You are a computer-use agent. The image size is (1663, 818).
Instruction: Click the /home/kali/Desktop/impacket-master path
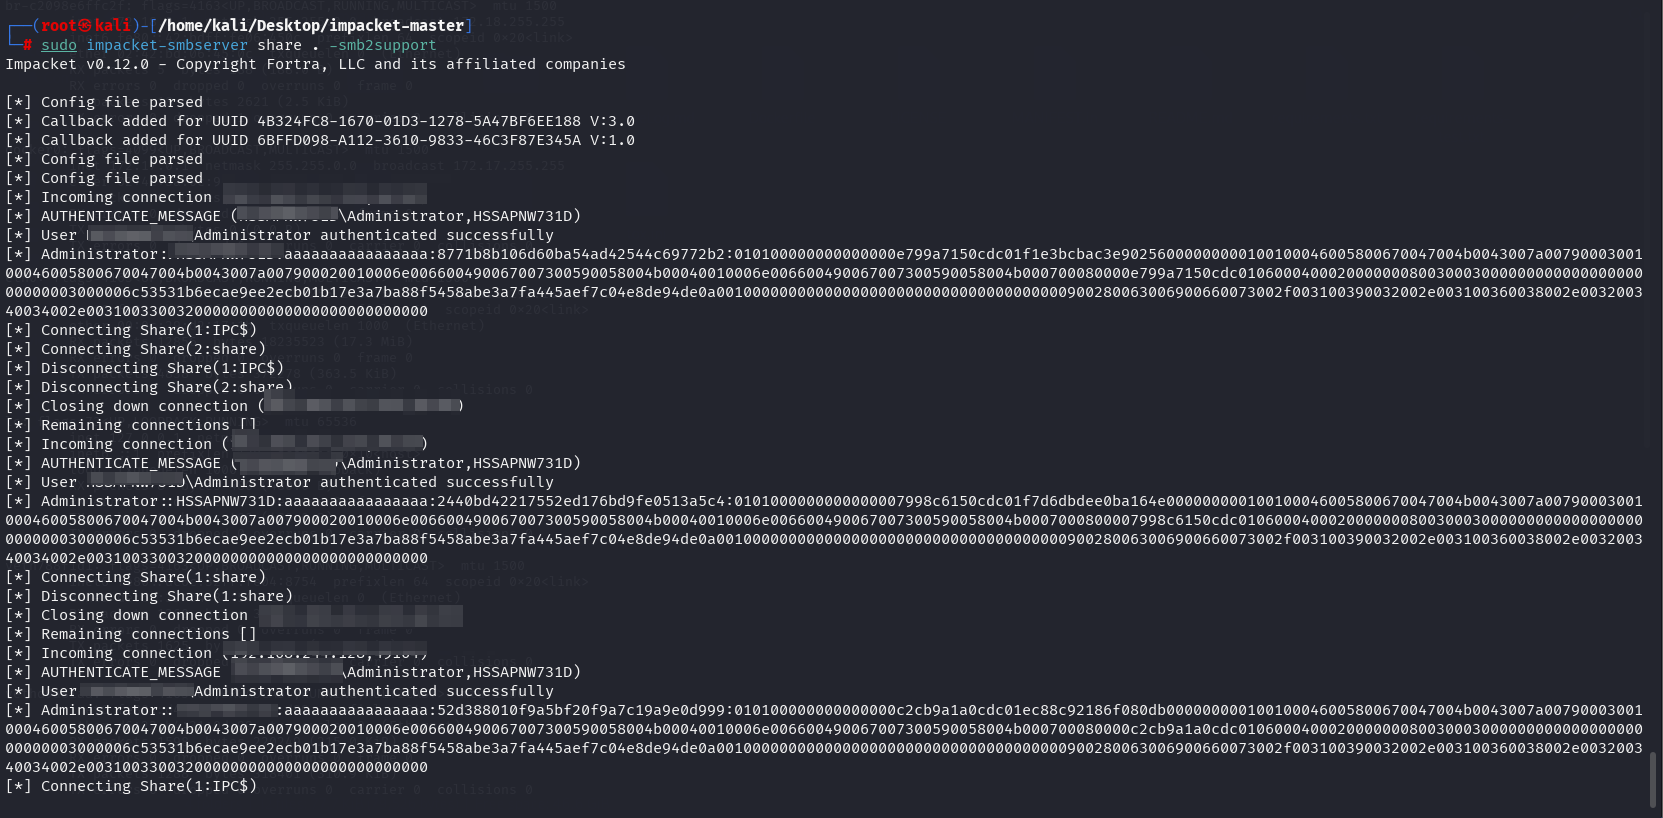(311, 26)
